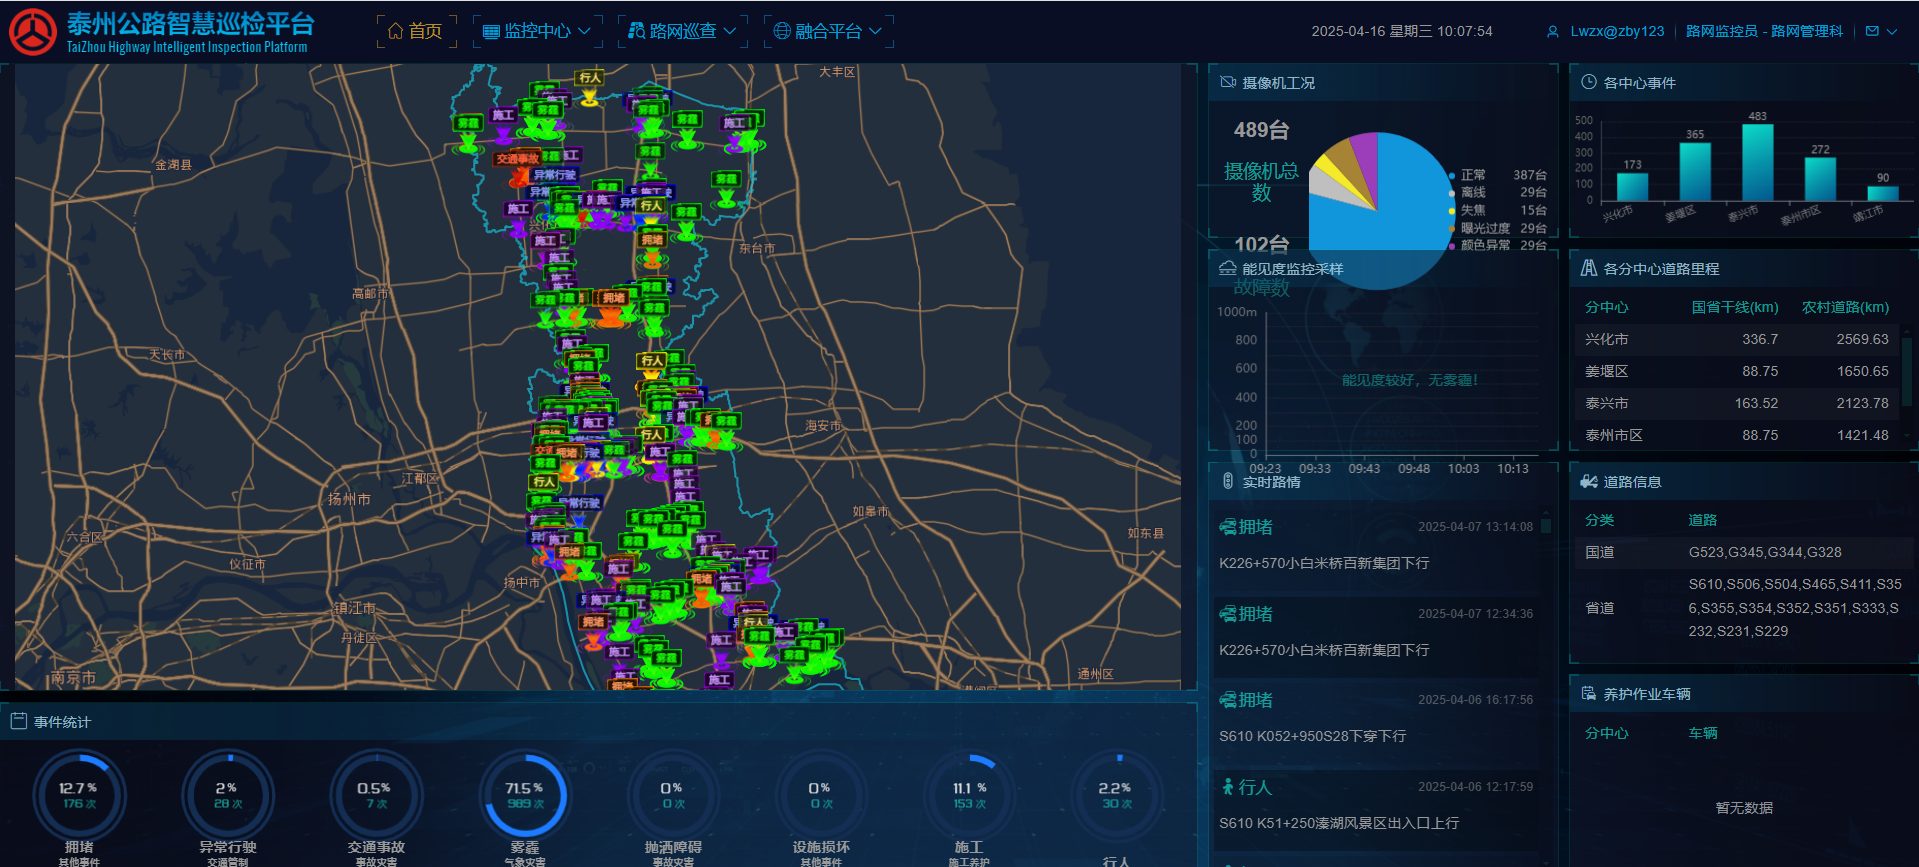Click the user profile icon
The width and height of the screenshot is (1919, 867).
point(1552,32)
